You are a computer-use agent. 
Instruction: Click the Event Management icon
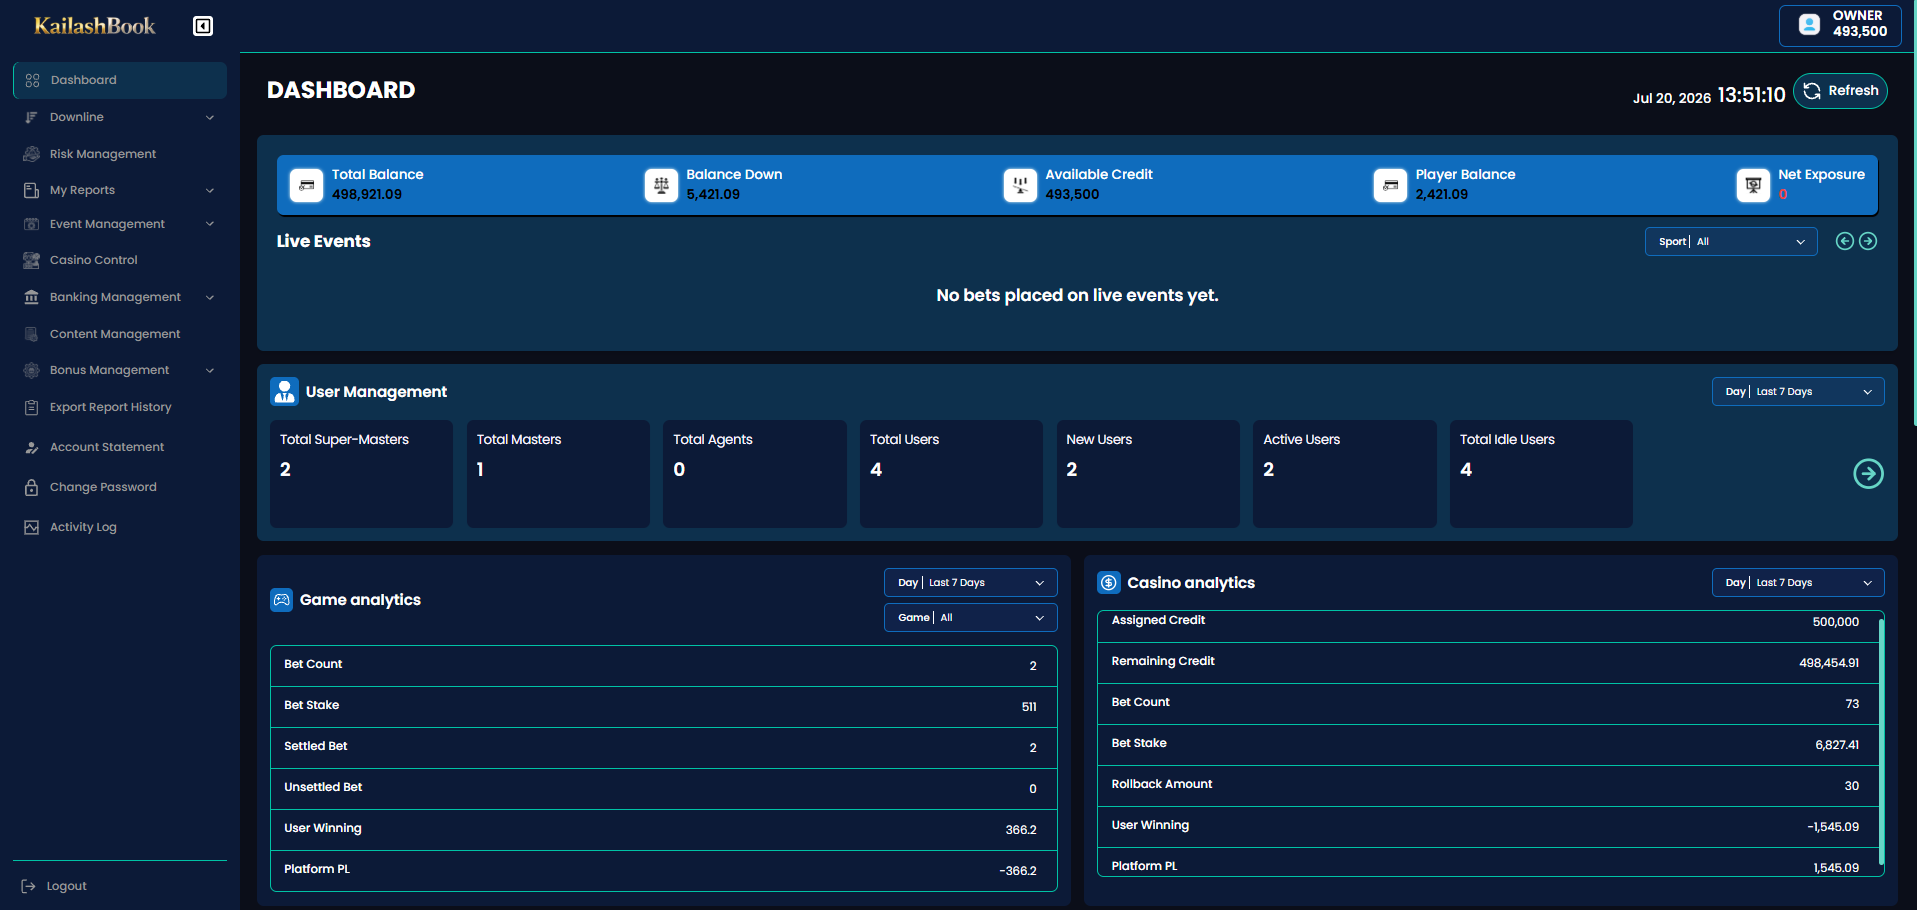31,224
